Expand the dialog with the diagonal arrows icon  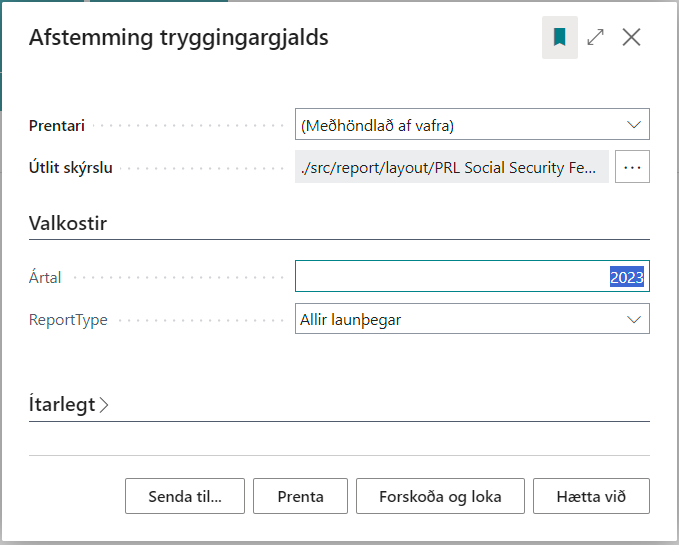(596, 38)
